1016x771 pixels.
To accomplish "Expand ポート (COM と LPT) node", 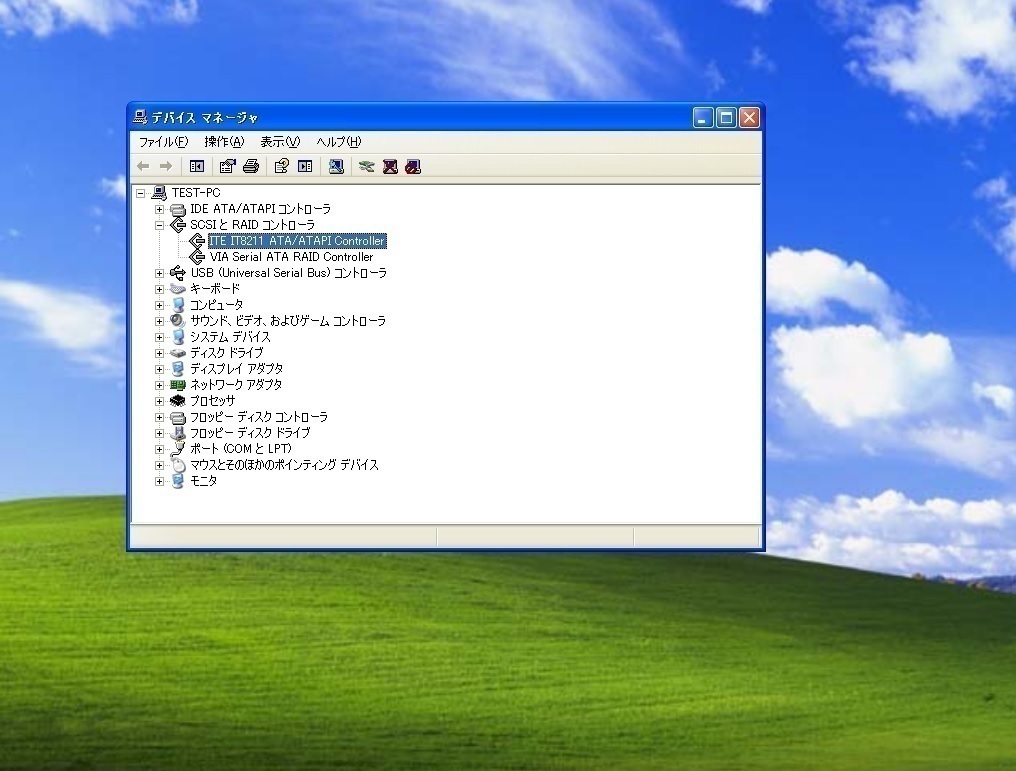I will [x=159, y=449].
